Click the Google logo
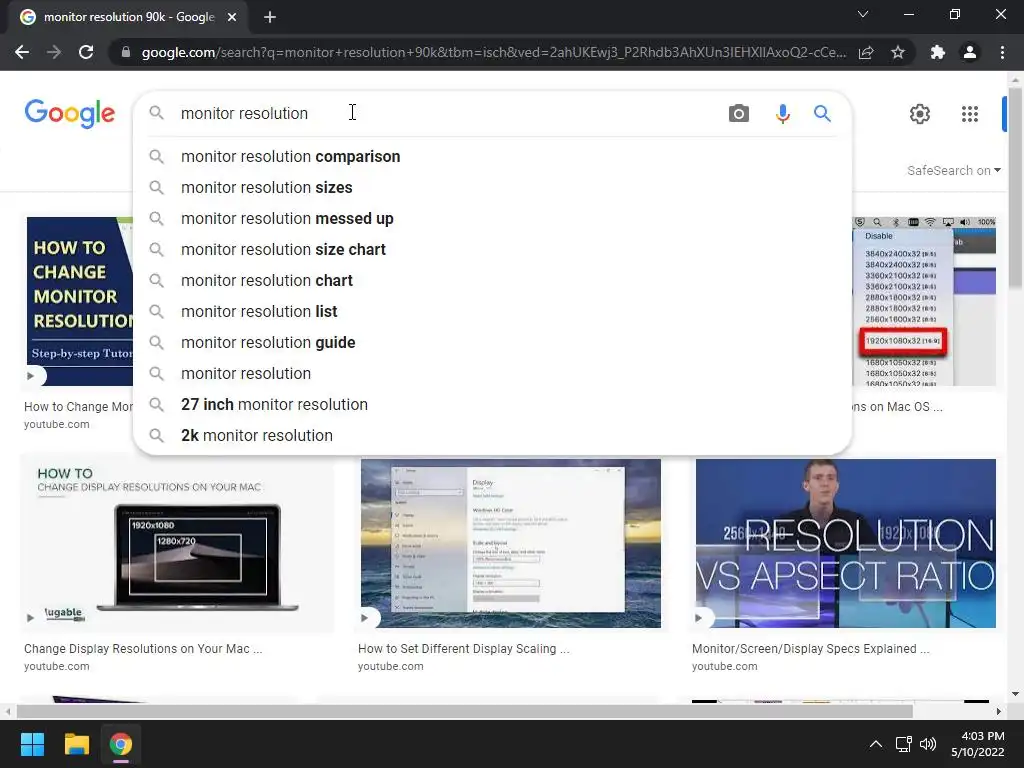This screenshot has width=1024, height=768. coord(70,114)
